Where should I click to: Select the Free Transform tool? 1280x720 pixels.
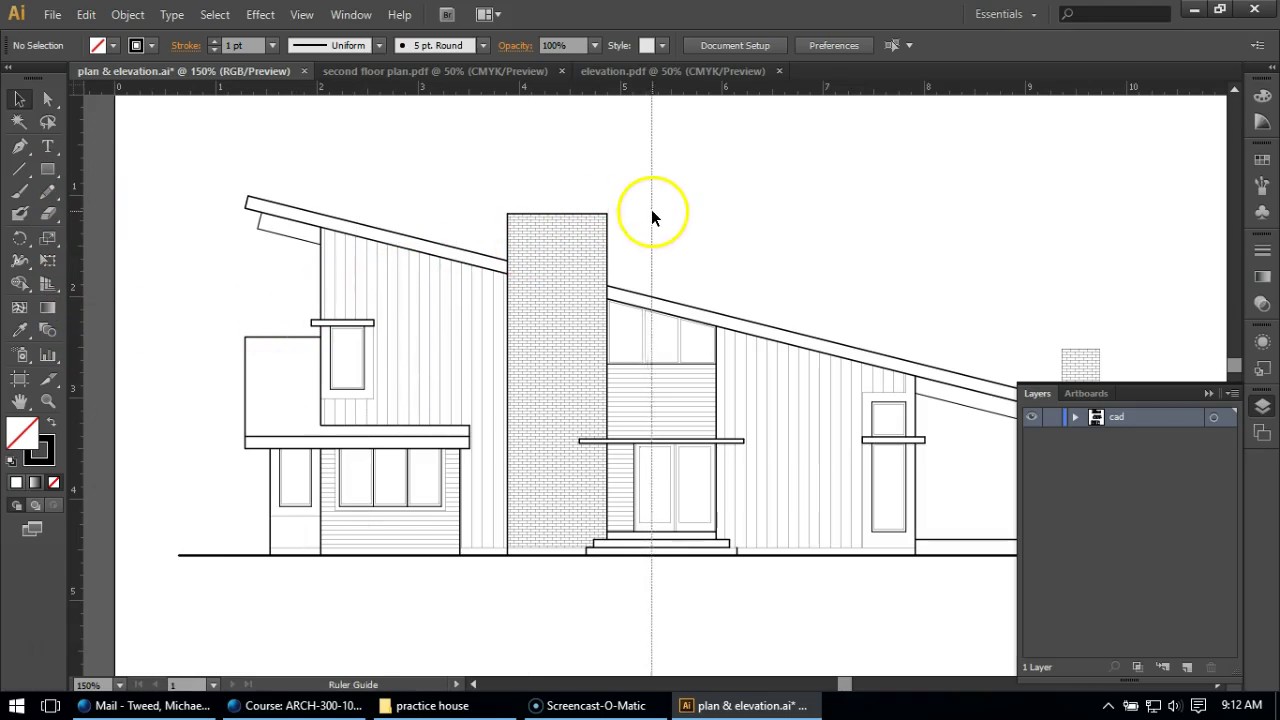click(x=48, y=261)
